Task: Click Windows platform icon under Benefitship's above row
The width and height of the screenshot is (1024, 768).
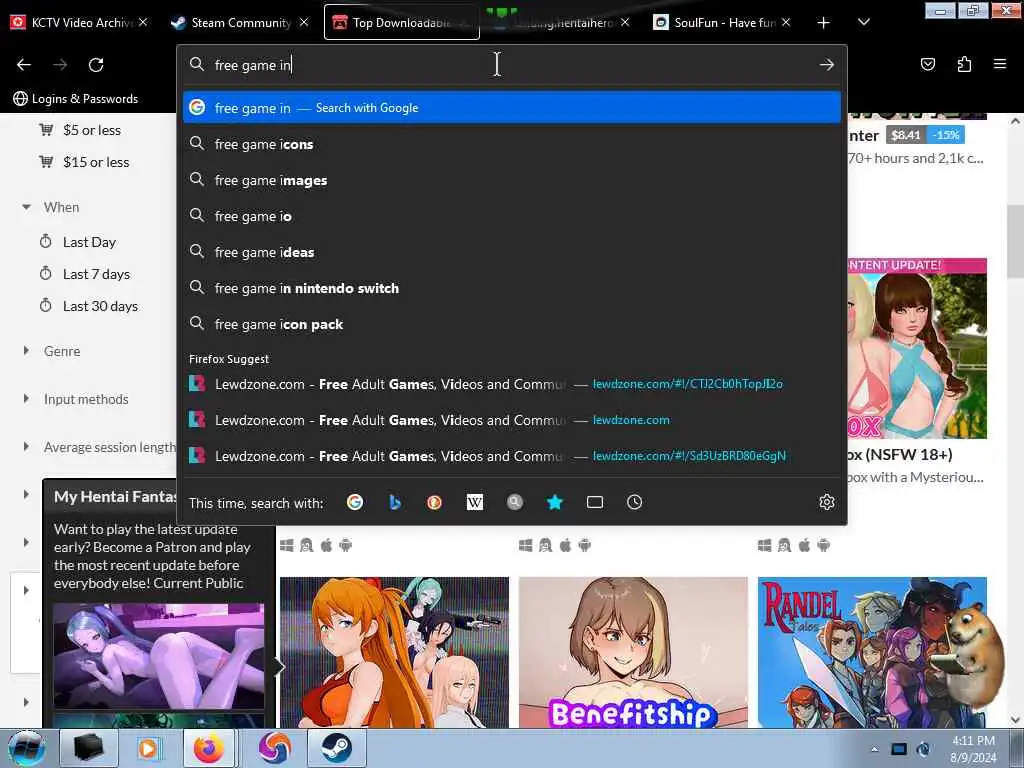Action: [526, 545]
